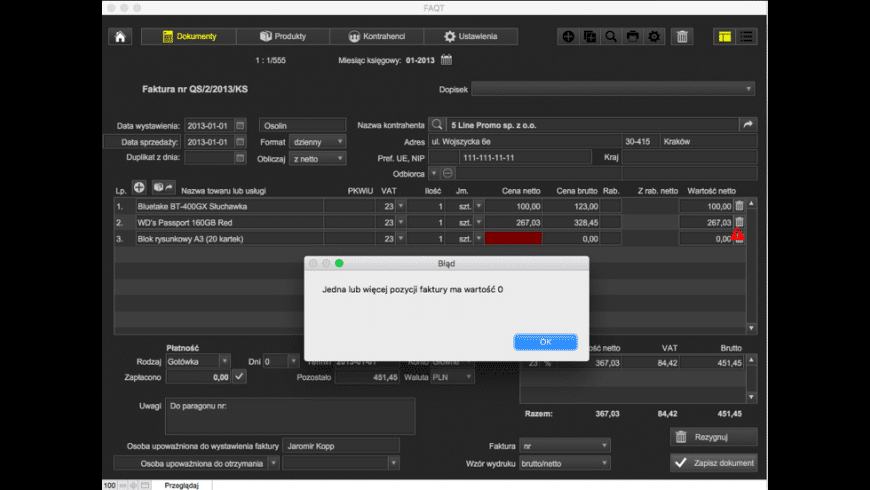Open the Wzór wydruku brutto/netto dropdown
870x490 pixels.
pyautogui.click(x=564, y=462)
